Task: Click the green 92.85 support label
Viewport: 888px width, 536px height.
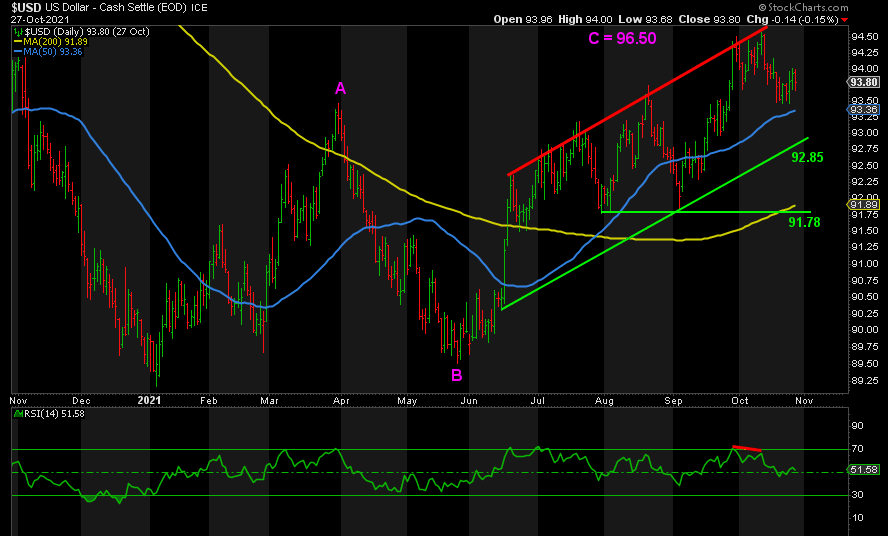Action: (807, 158)
